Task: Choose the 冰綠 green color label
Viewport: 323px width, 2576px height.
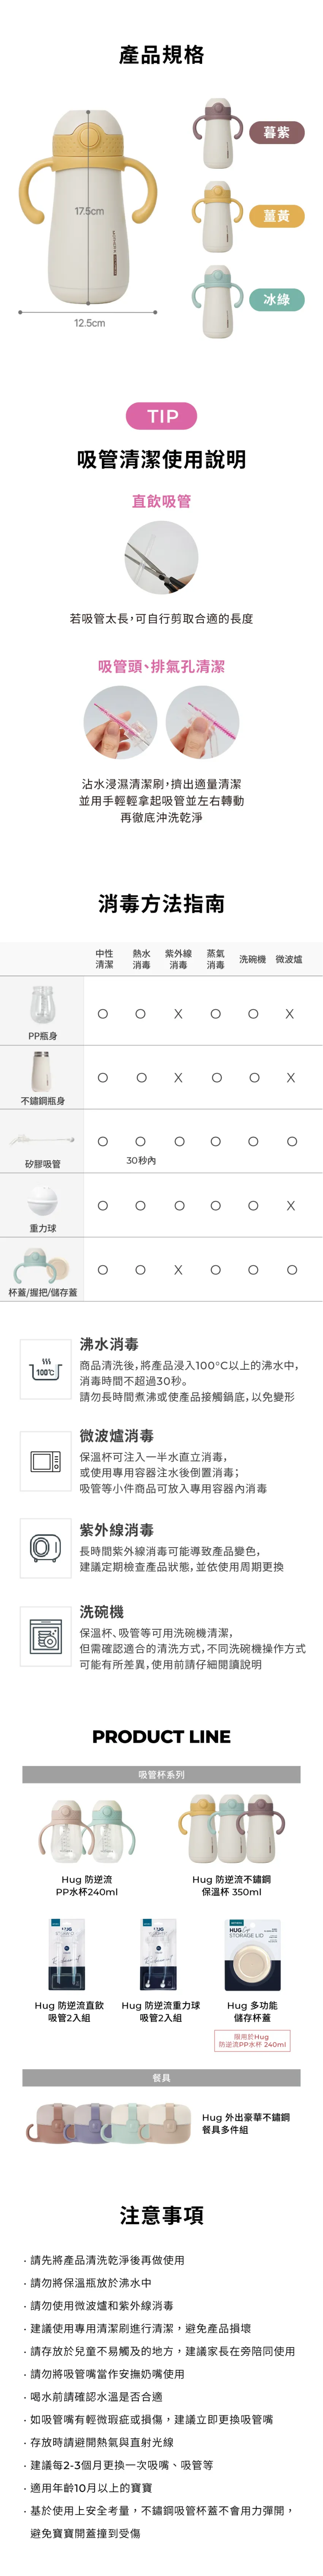Action: [276, 299]
